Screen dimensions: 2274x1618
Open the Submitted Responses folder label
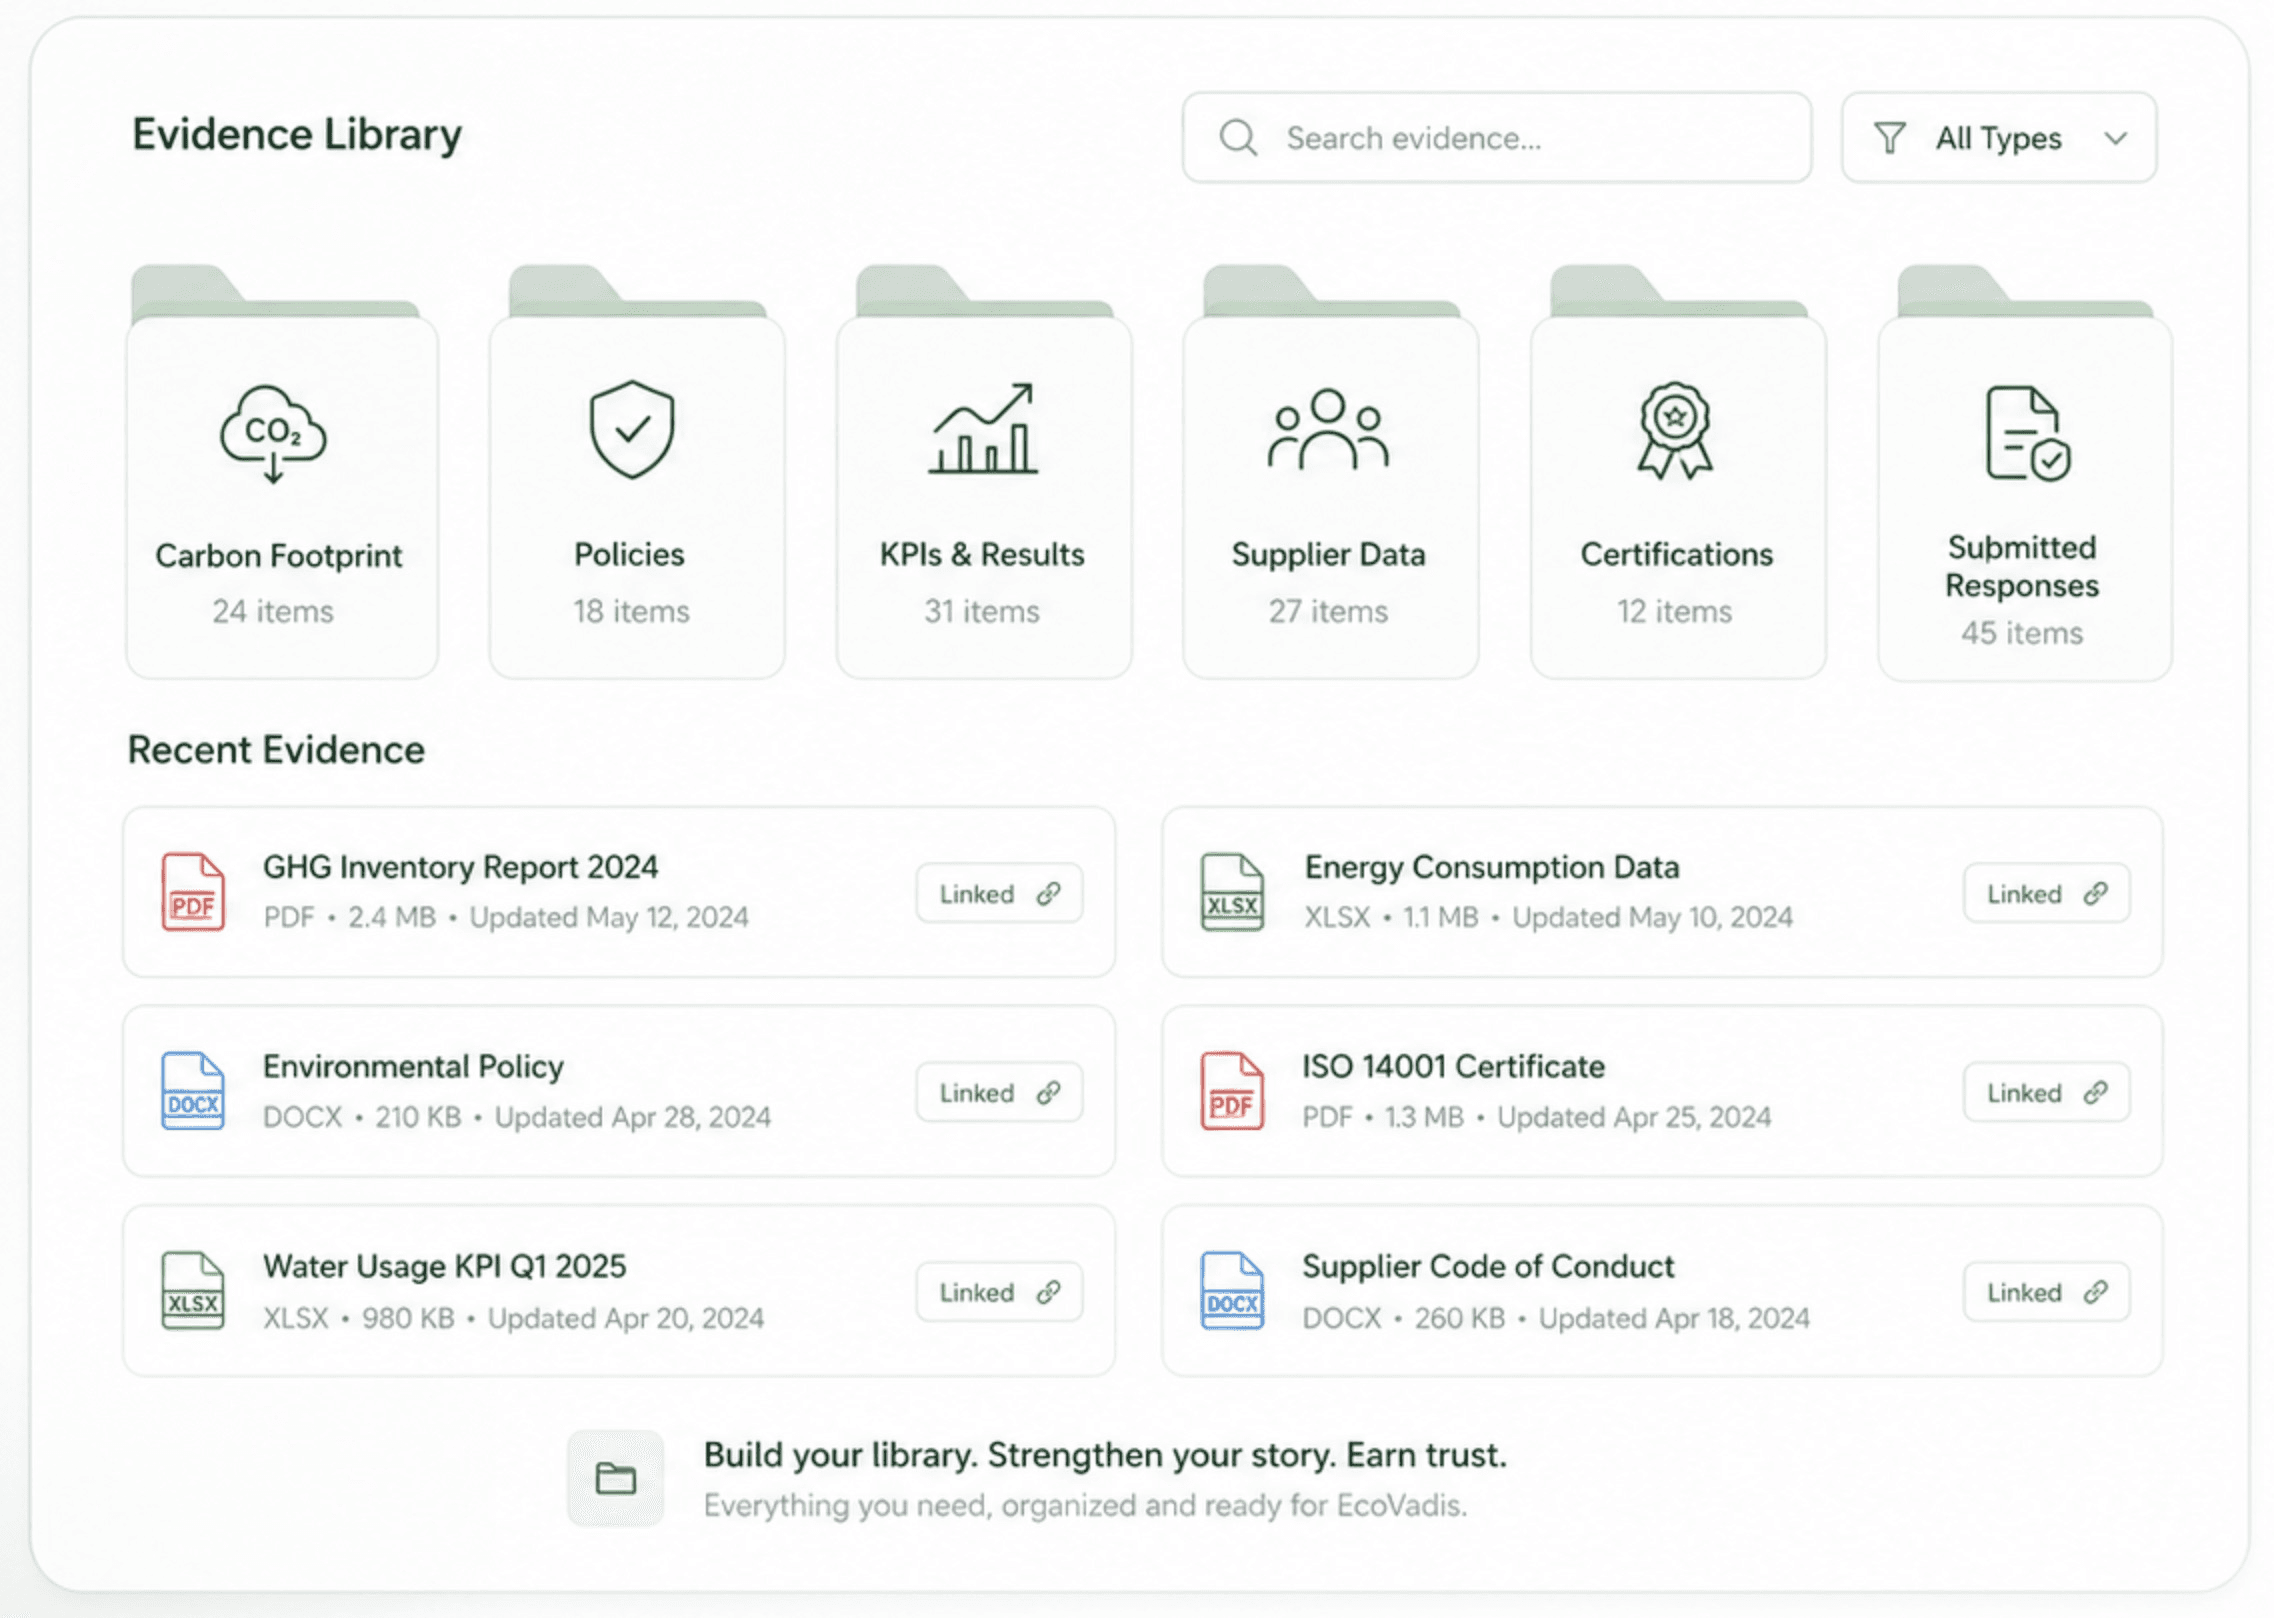(x=2022, y=566)
